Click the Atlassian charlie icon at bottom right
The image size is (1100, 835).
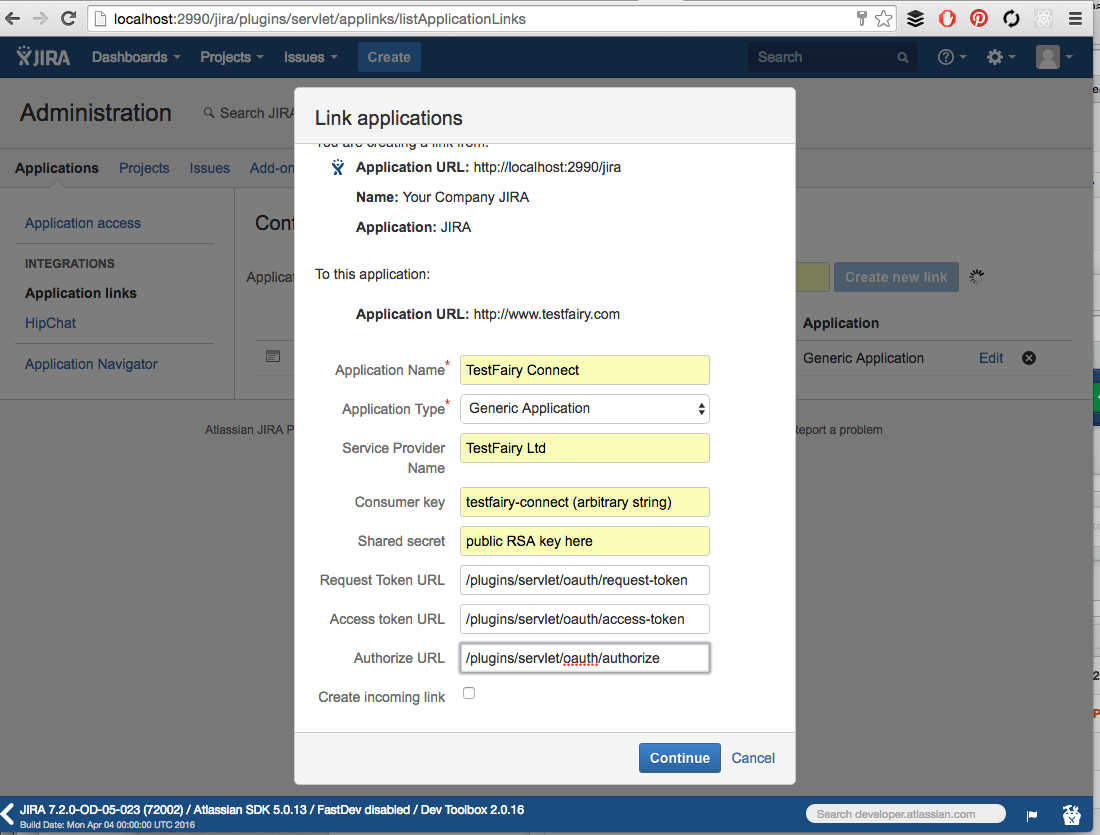[1071, 813]
